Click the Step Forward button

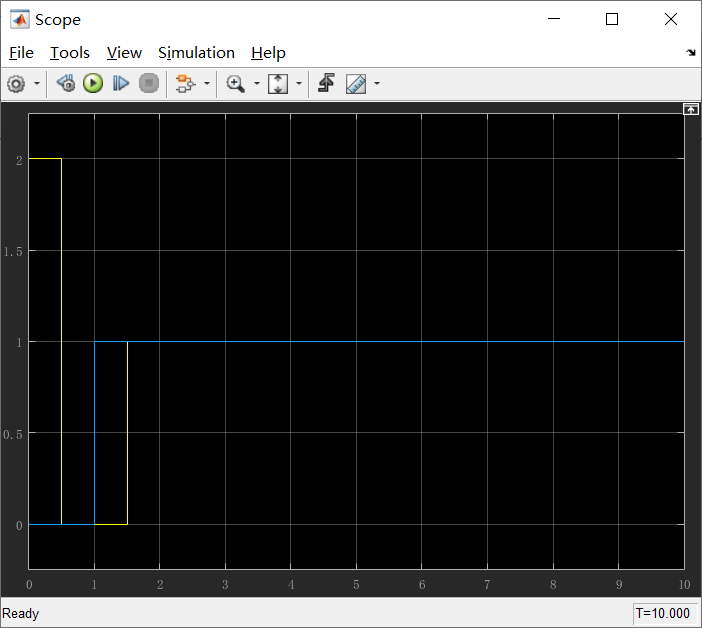click(x=121, y=84)
